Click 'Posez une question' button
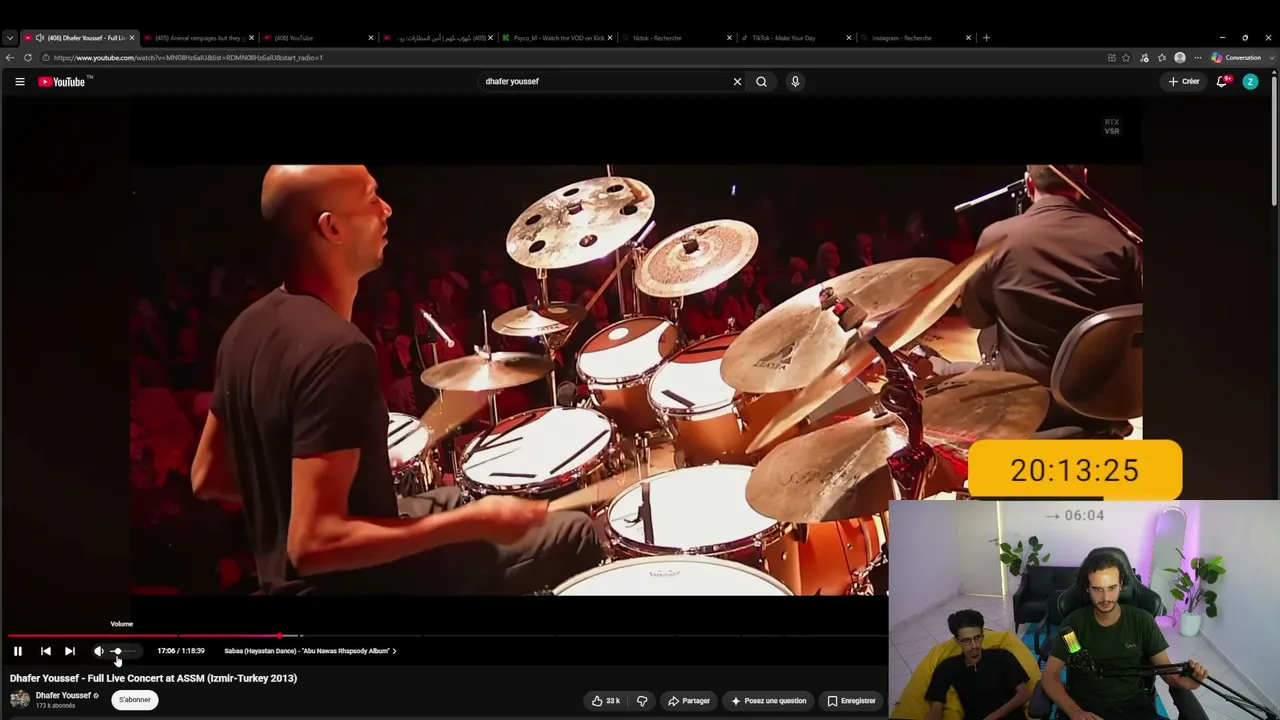Image resolution: width=1280 pixels, height=720 pixels. [769, 701]
